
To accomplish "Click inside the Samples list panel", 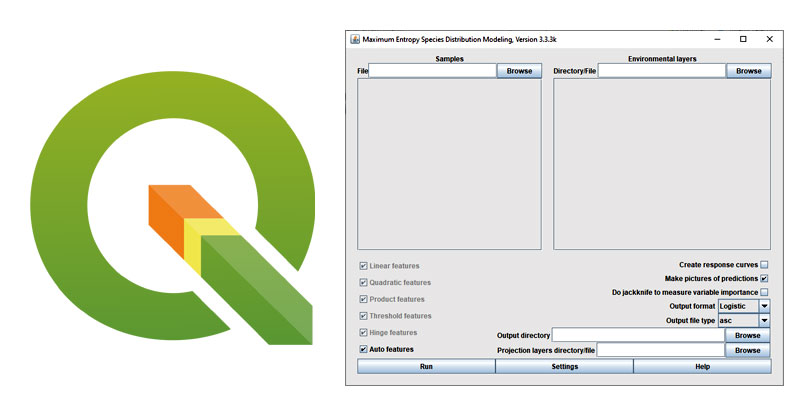I will tap(449, 164).
